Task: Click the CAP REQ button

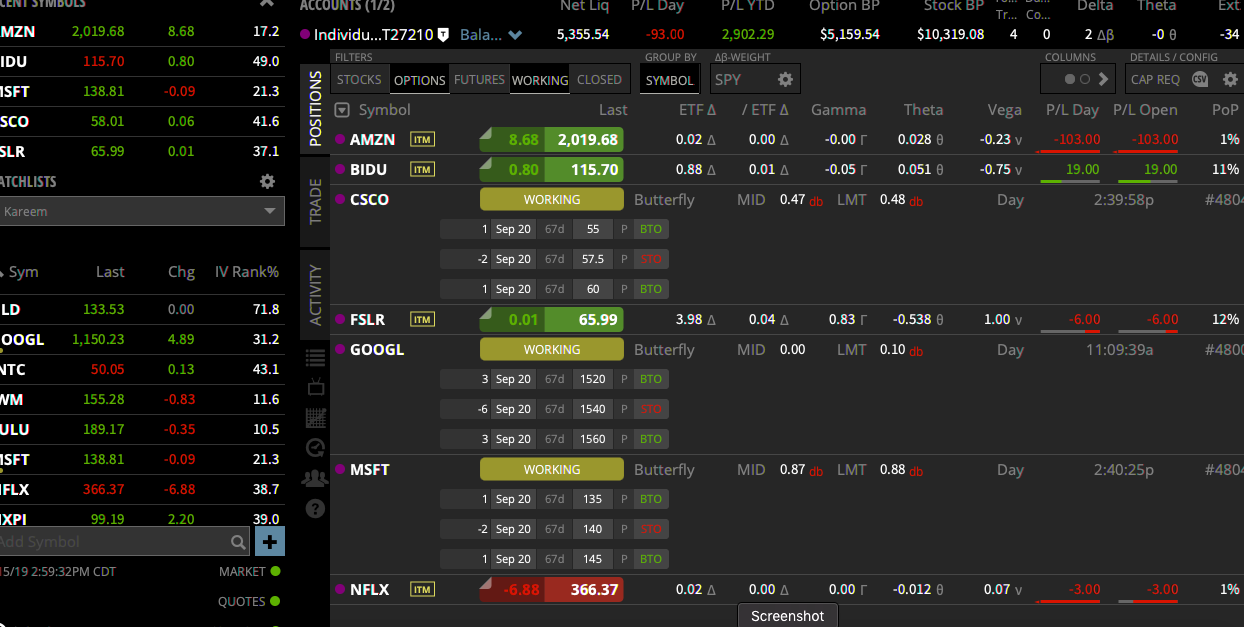Action: pyautogui.click(x=1155, y=80)
